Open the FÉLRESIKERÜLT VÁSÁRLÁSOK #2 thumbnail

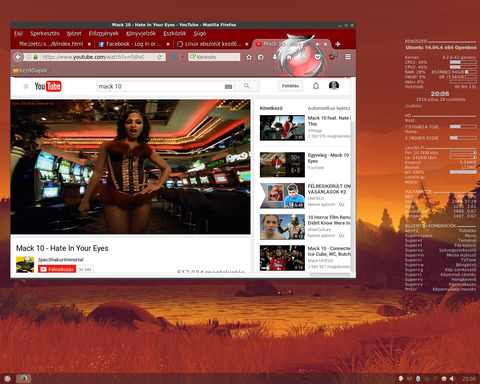[x=282, y=196]
